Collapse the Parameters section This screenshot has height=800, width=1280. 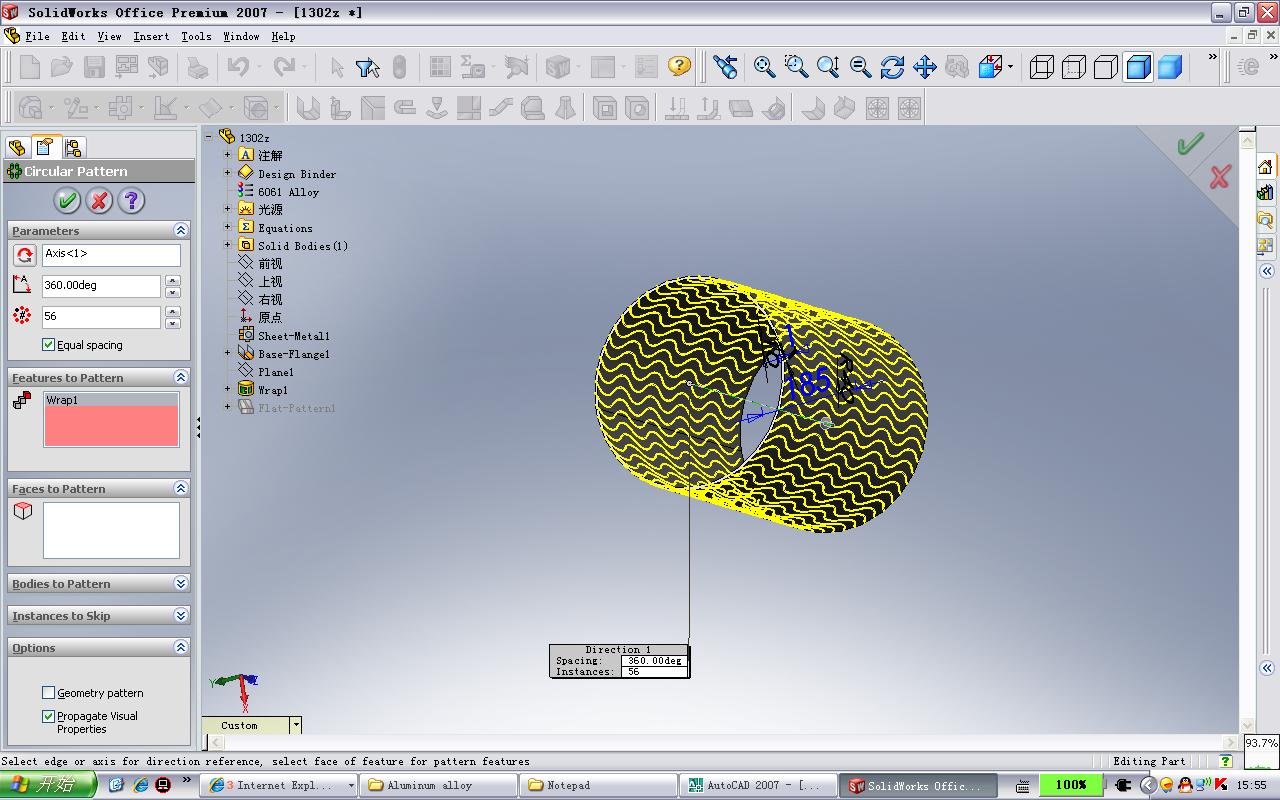pos(180,230)
